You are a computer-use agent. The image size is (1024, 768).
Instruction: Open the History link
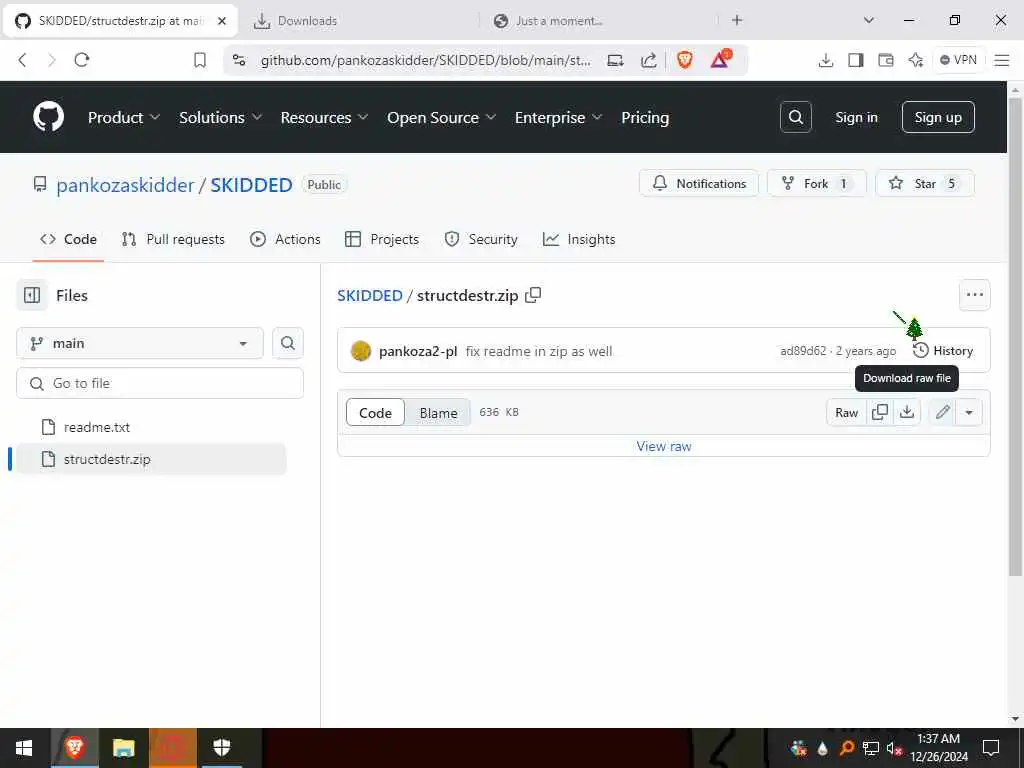tap(942, 351)
